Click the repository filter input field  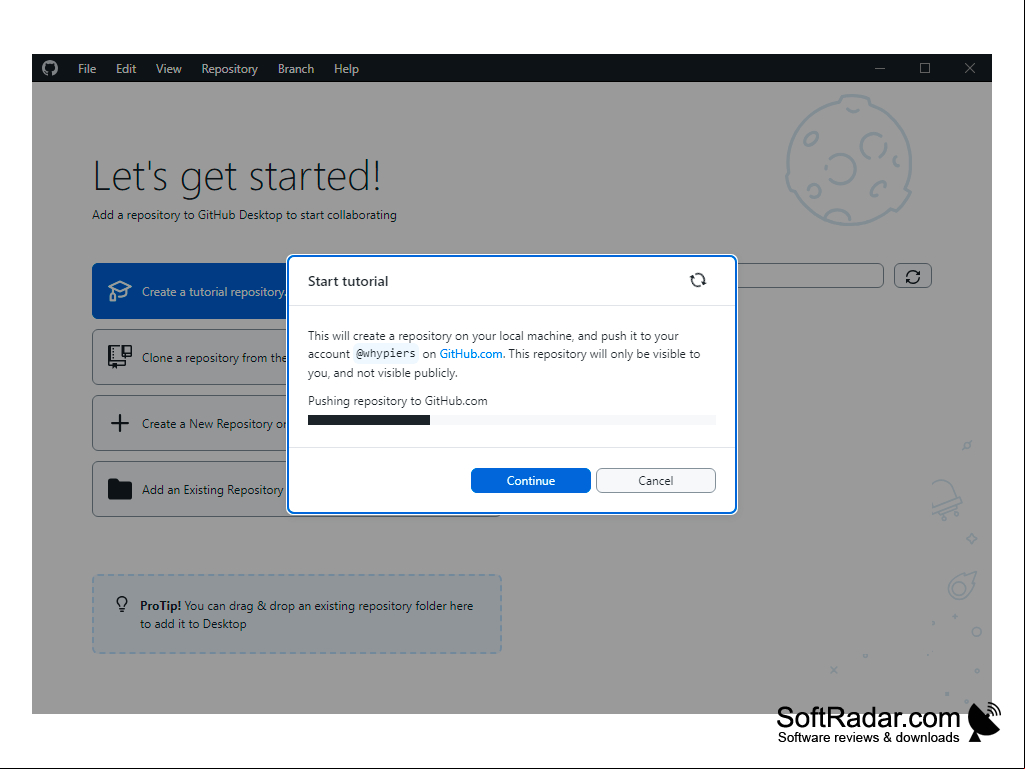point(811,276)
